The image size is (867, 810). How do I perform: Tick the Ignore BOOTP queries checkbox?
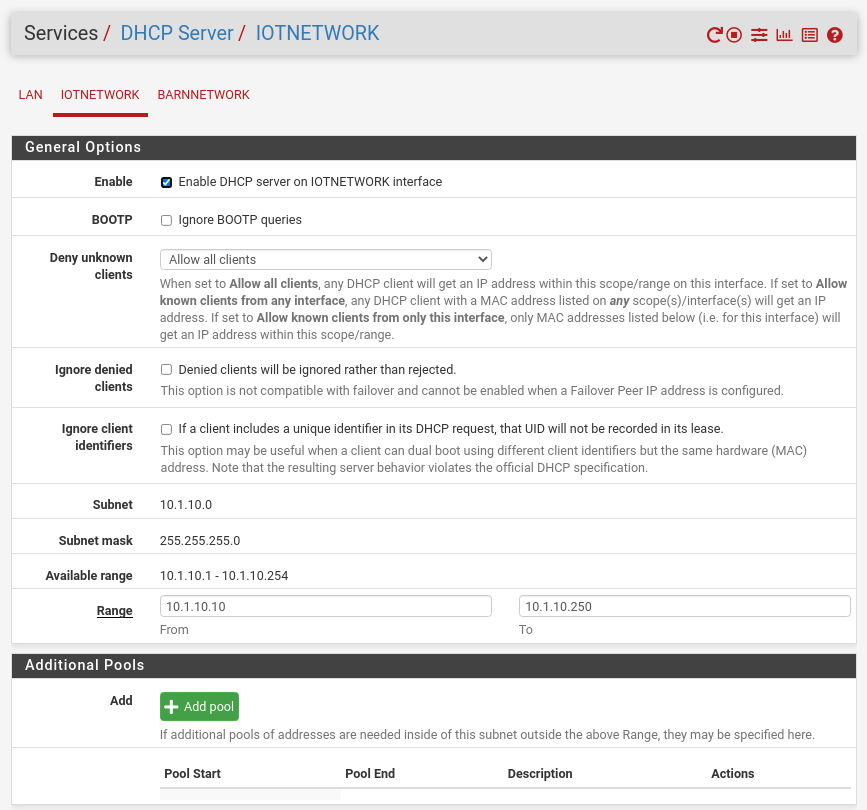pos(167,220)
